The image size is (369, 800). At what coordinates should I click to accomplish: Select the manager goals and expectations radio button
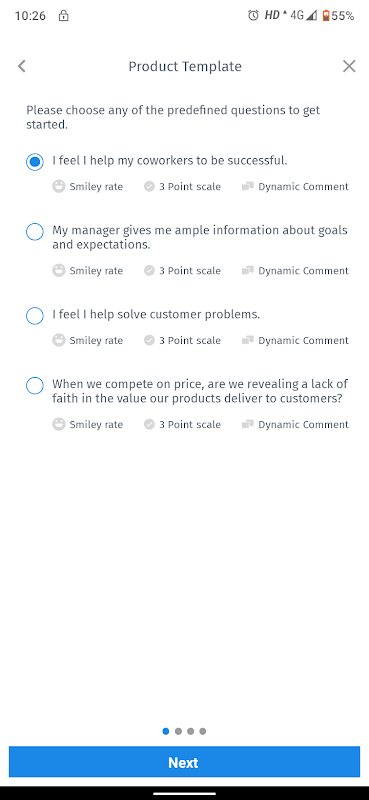pyautogui.click(x=35, y=232)
